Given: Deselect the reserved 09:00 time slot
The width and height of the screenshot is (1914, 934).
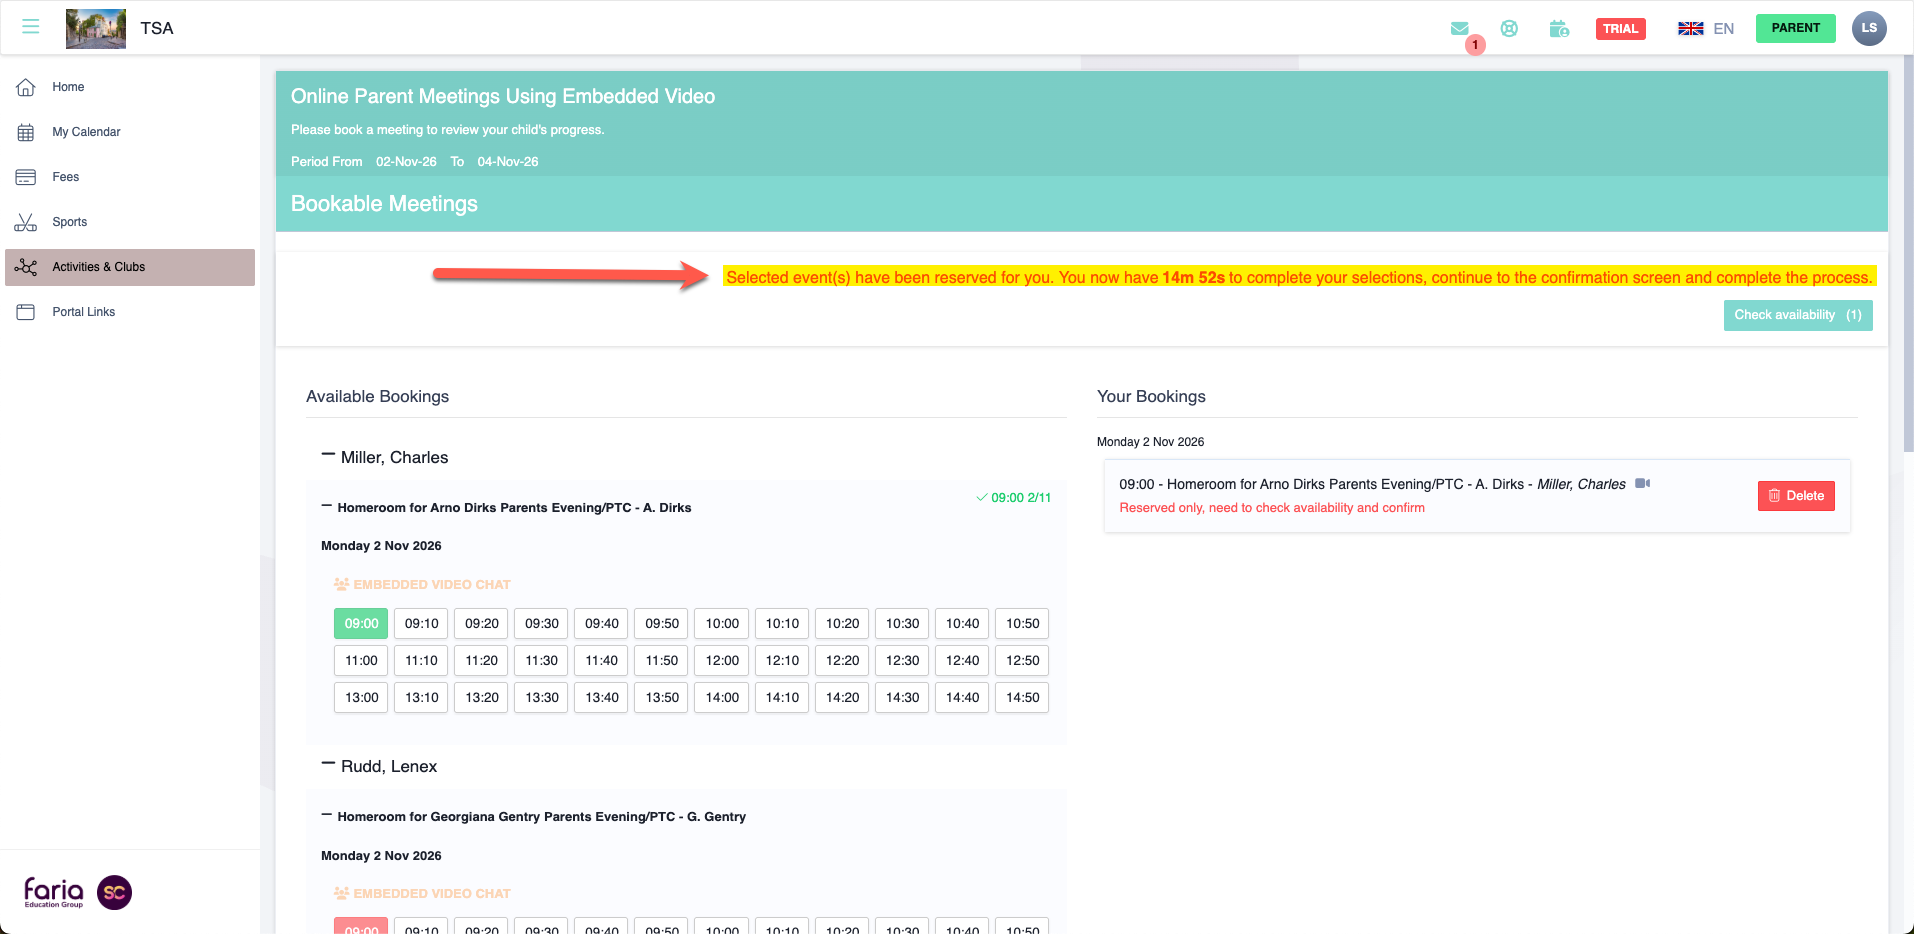Looking at the screenshot, I should pyautogui.click(x=361, y=624).
